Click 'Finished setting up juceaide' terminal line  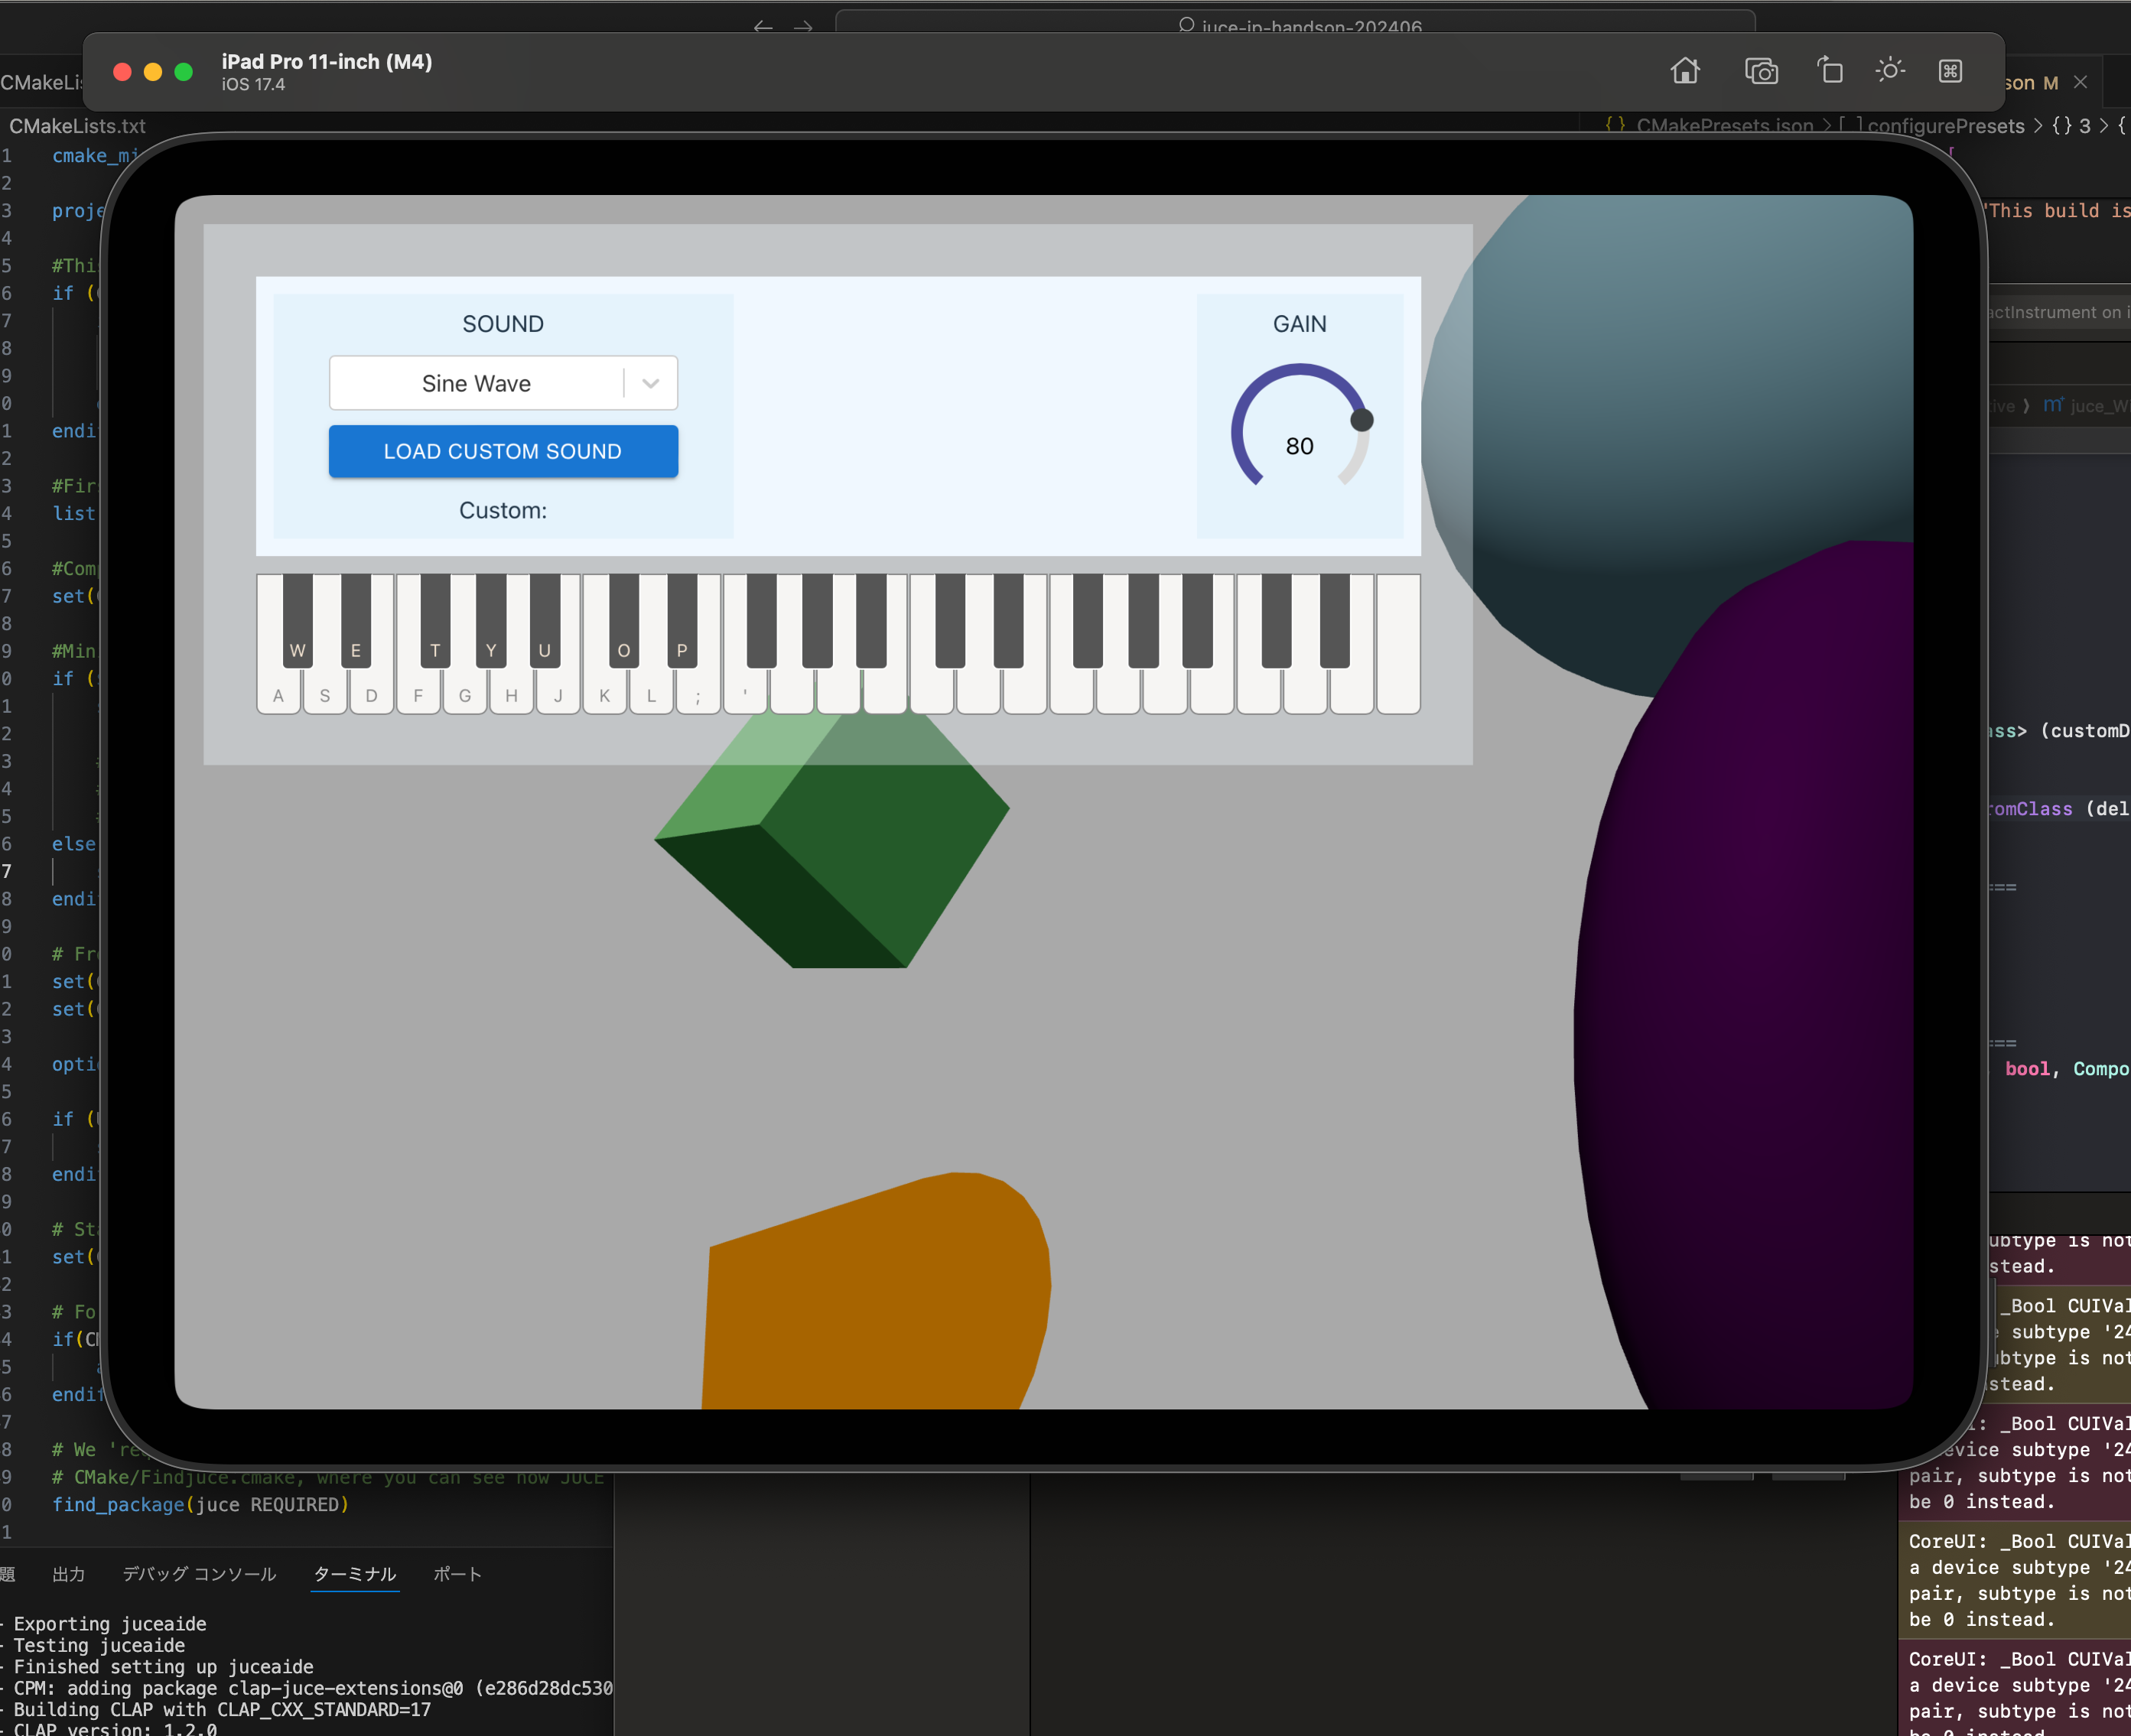pyautogui.click(x=163, y=1666)
